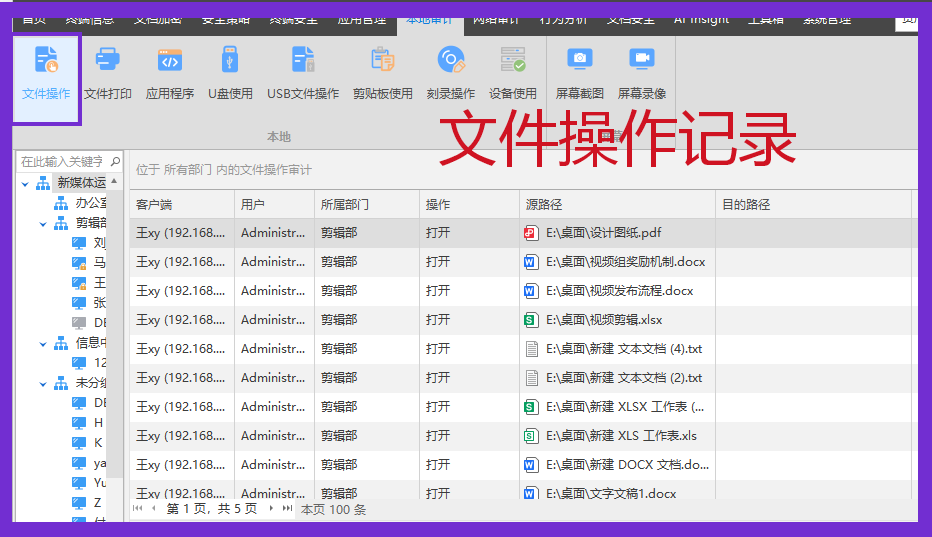This screenshot has height=537, width=932.
Task: Click the magnifier icon in keyword search box
Action: (x=115, y=161)
